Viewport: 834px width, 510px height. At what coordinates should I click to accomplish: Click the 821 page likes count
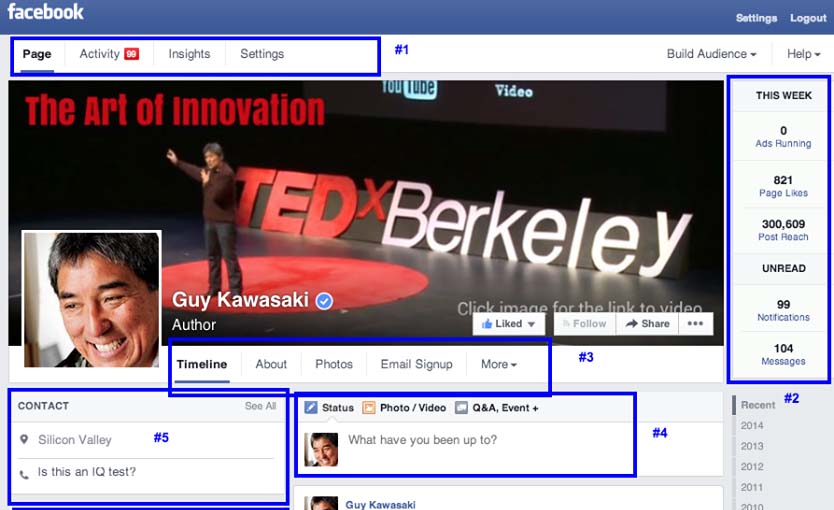click(783, 180)
